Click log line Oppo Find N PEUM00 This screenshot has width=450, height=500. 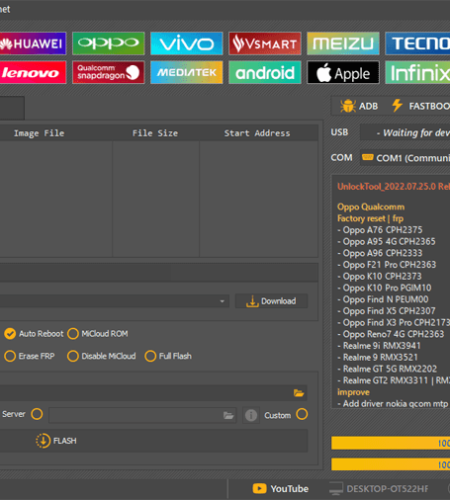383,299
